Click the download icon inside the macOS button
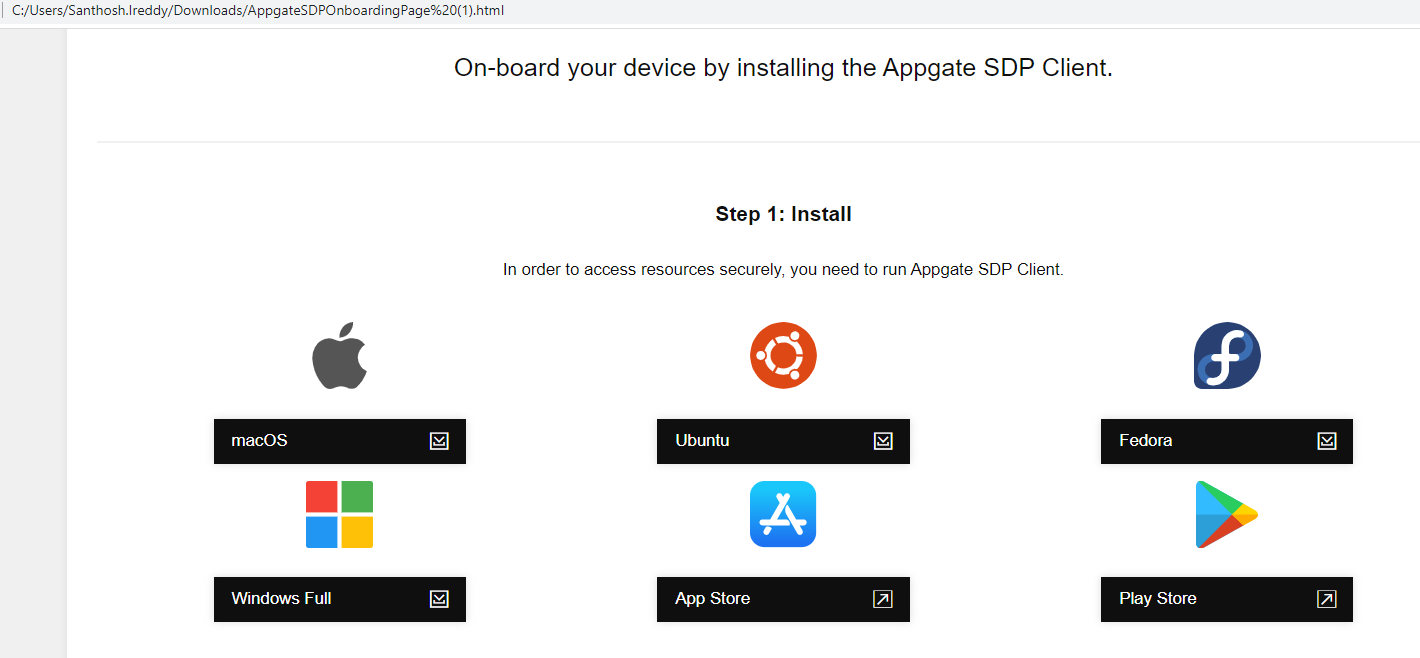This screenshot has height=658, width=1420. point(439,440)
